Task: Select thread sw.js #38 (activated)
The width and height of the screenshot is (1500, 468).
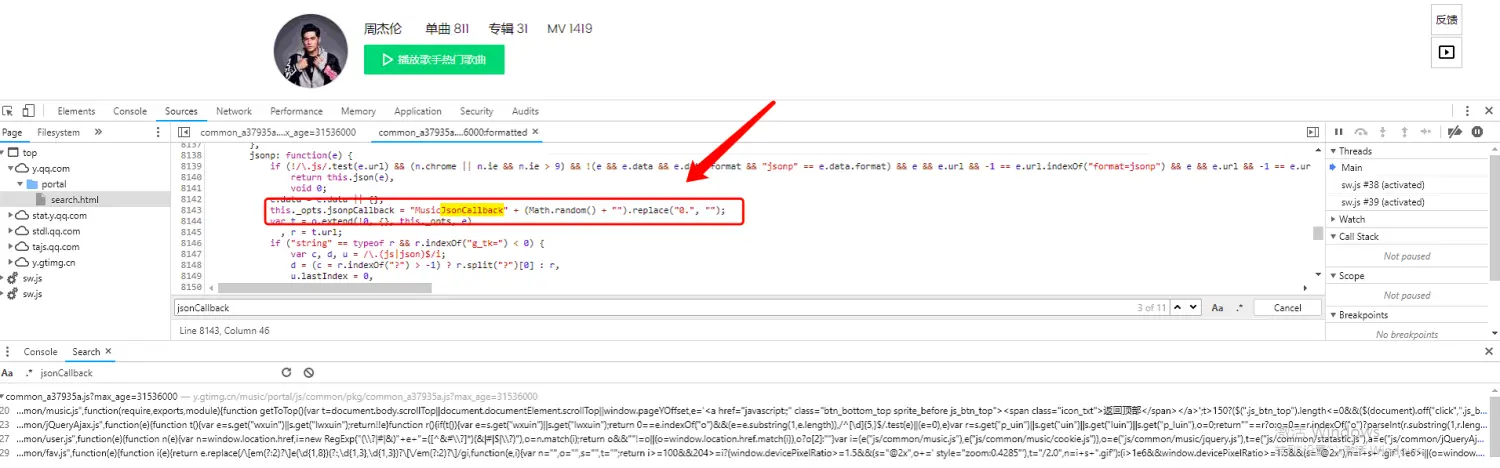Action: 1383,185
